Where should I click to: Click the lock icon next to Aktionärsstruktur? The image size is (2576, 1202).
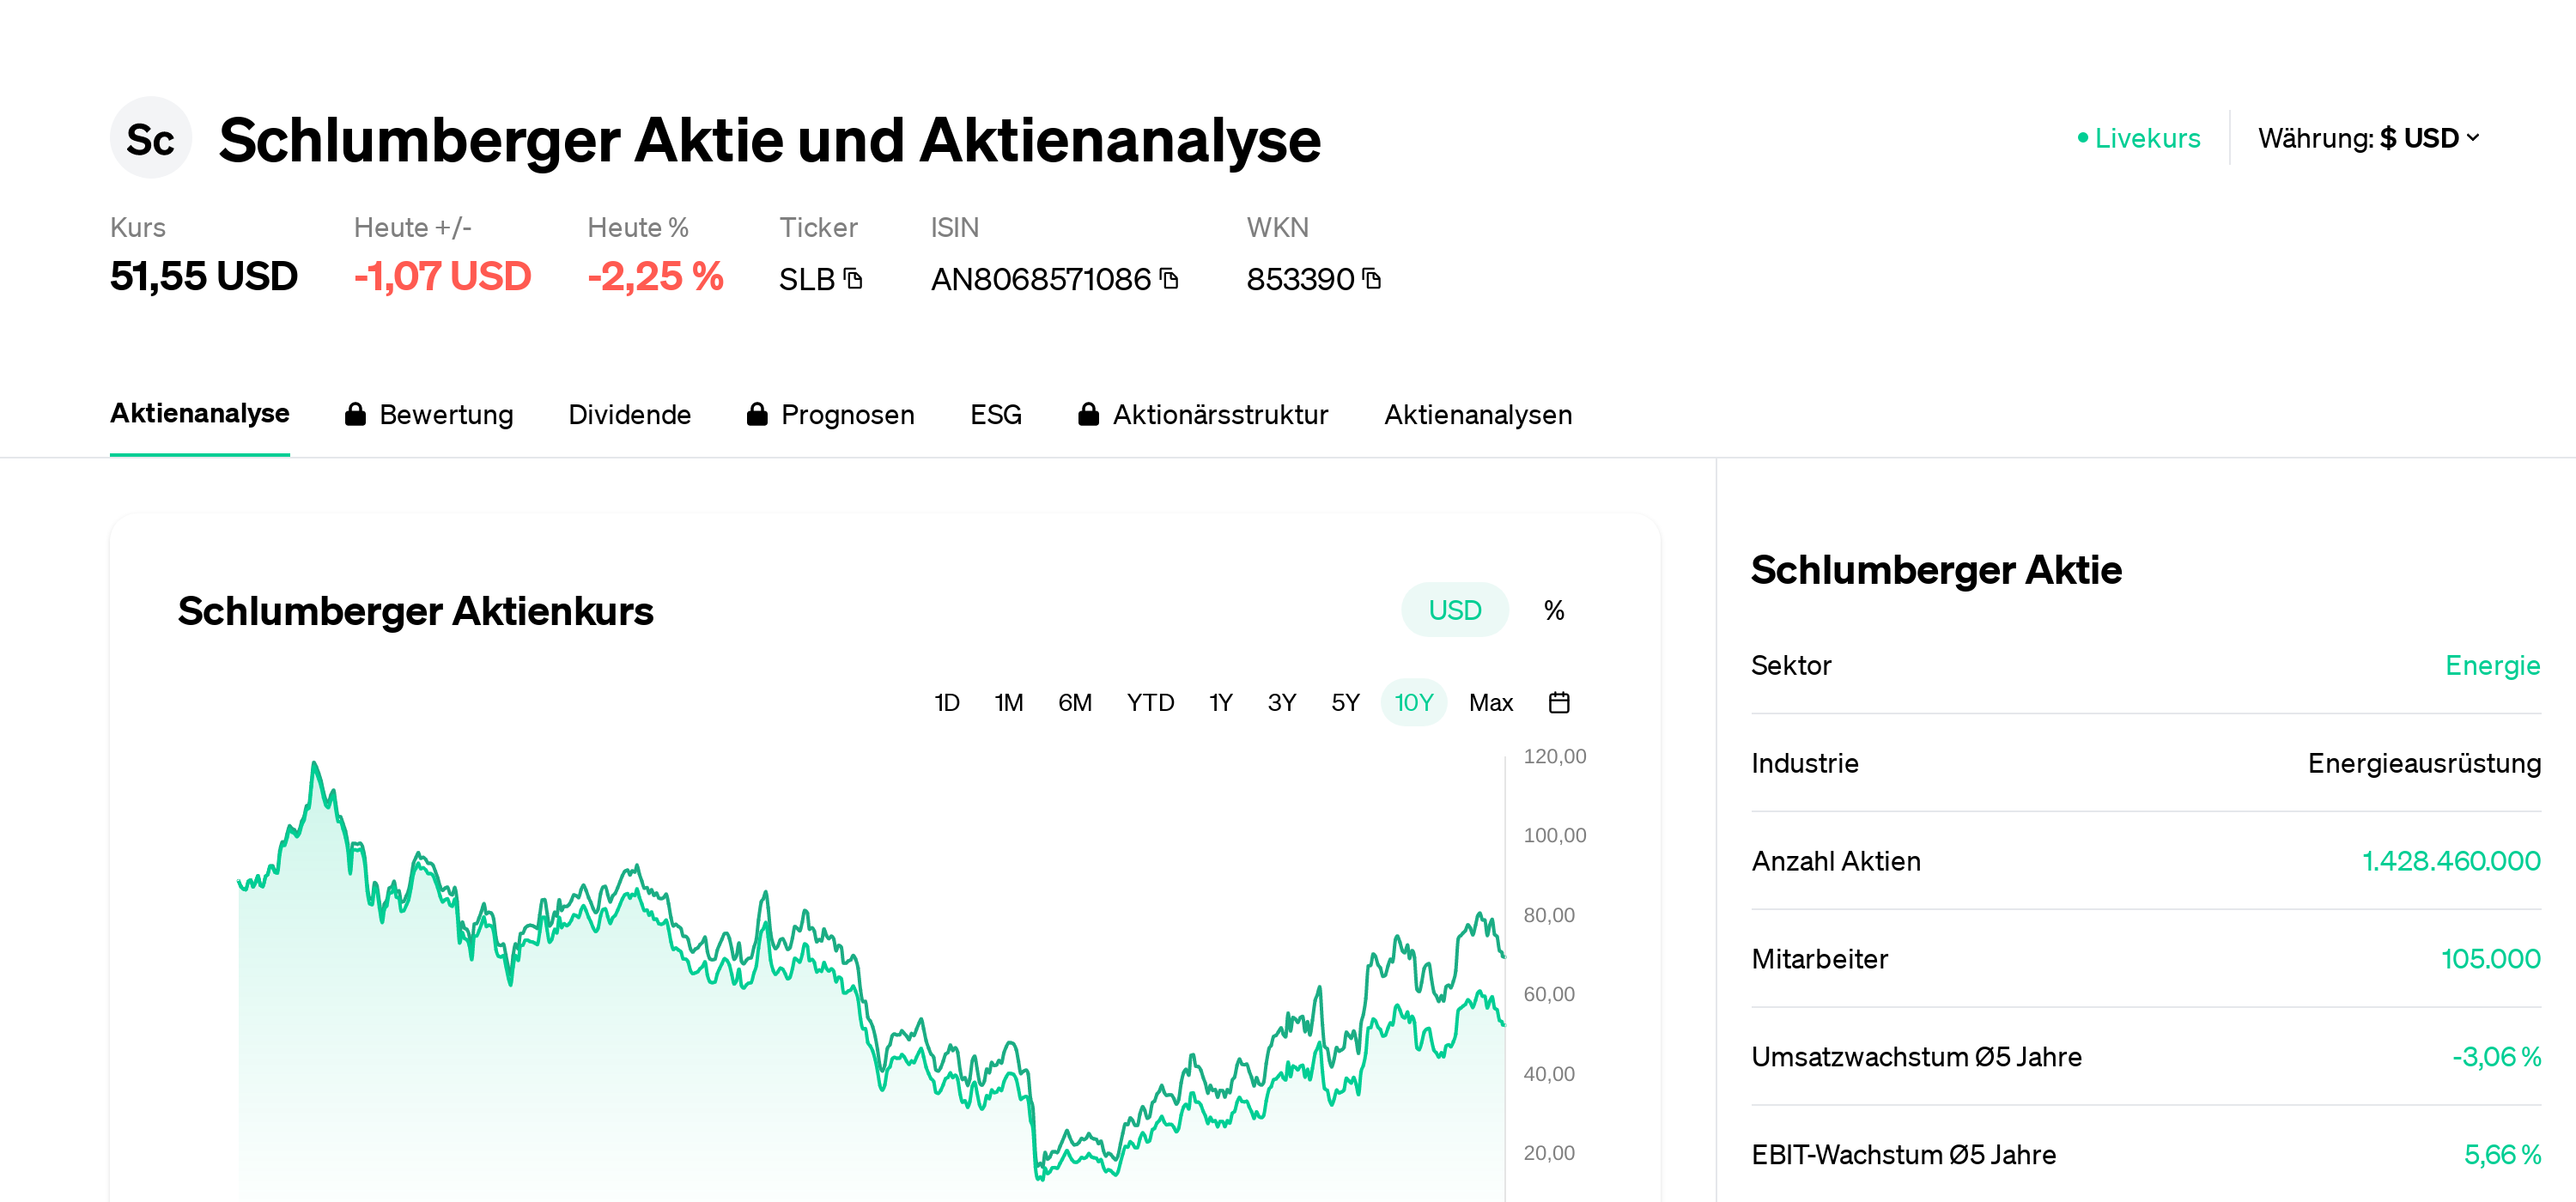1089,413
